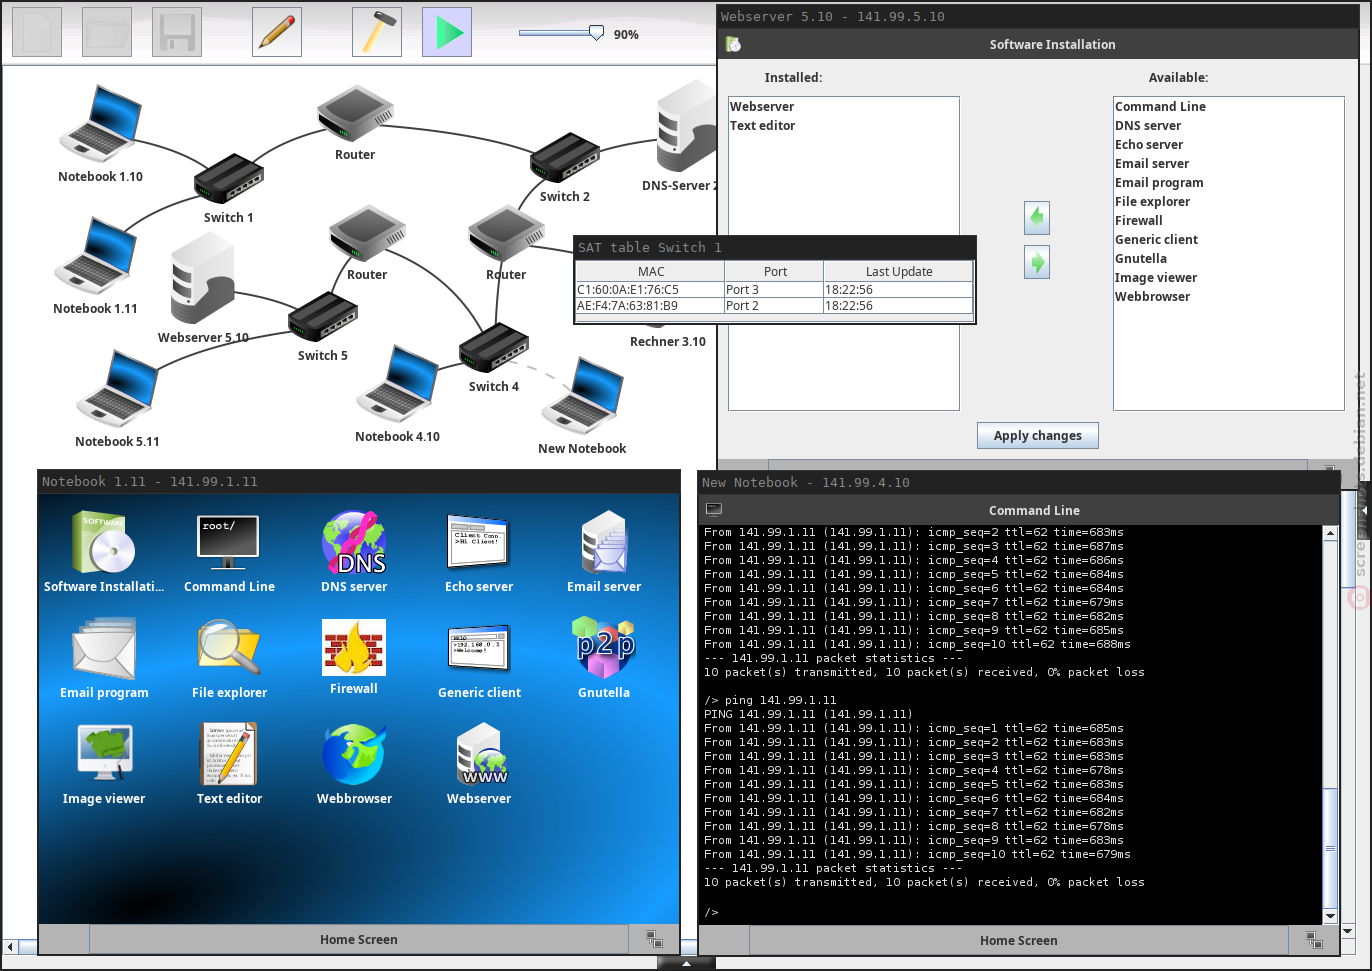Select the Notebook 1.11 device in network
The image size is (1372, 971).
(96, 255)
